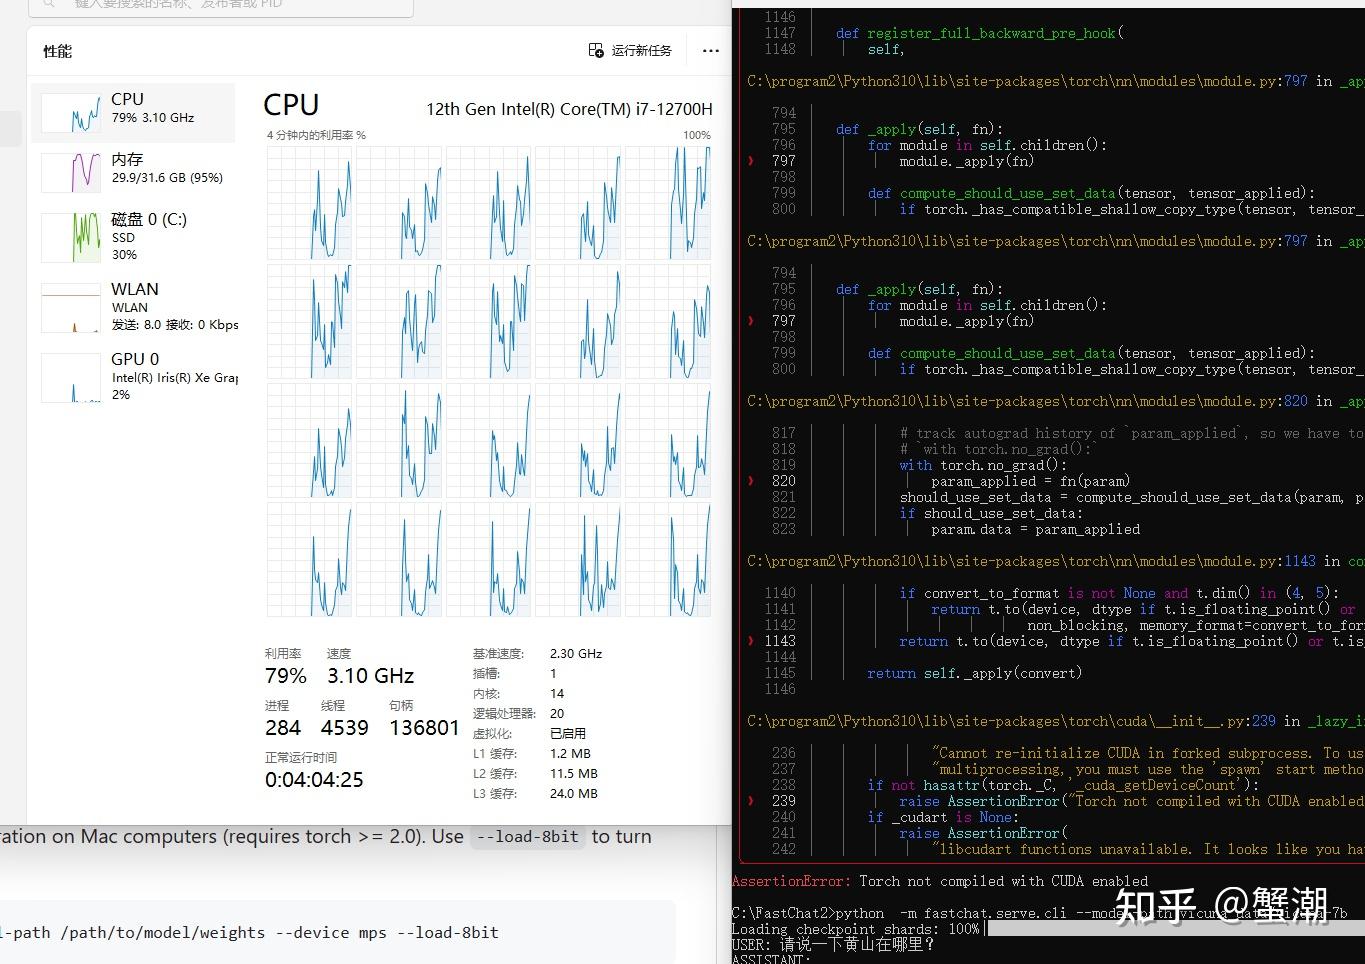Click the 速度 3.10 GHz value
This screenshot has height=964, width=1365.
click(370, 676)
